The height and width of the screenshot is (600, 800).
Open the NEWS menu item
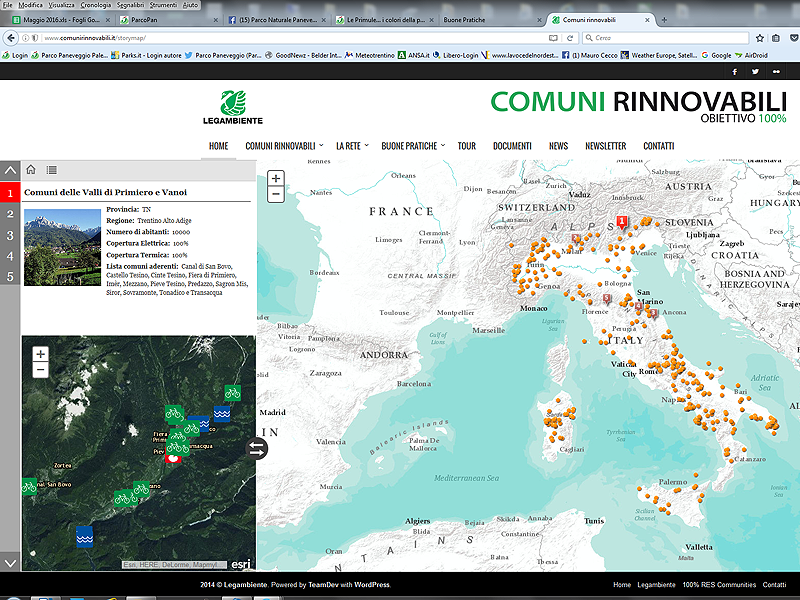pyautogui.click(x=558, y=146)
